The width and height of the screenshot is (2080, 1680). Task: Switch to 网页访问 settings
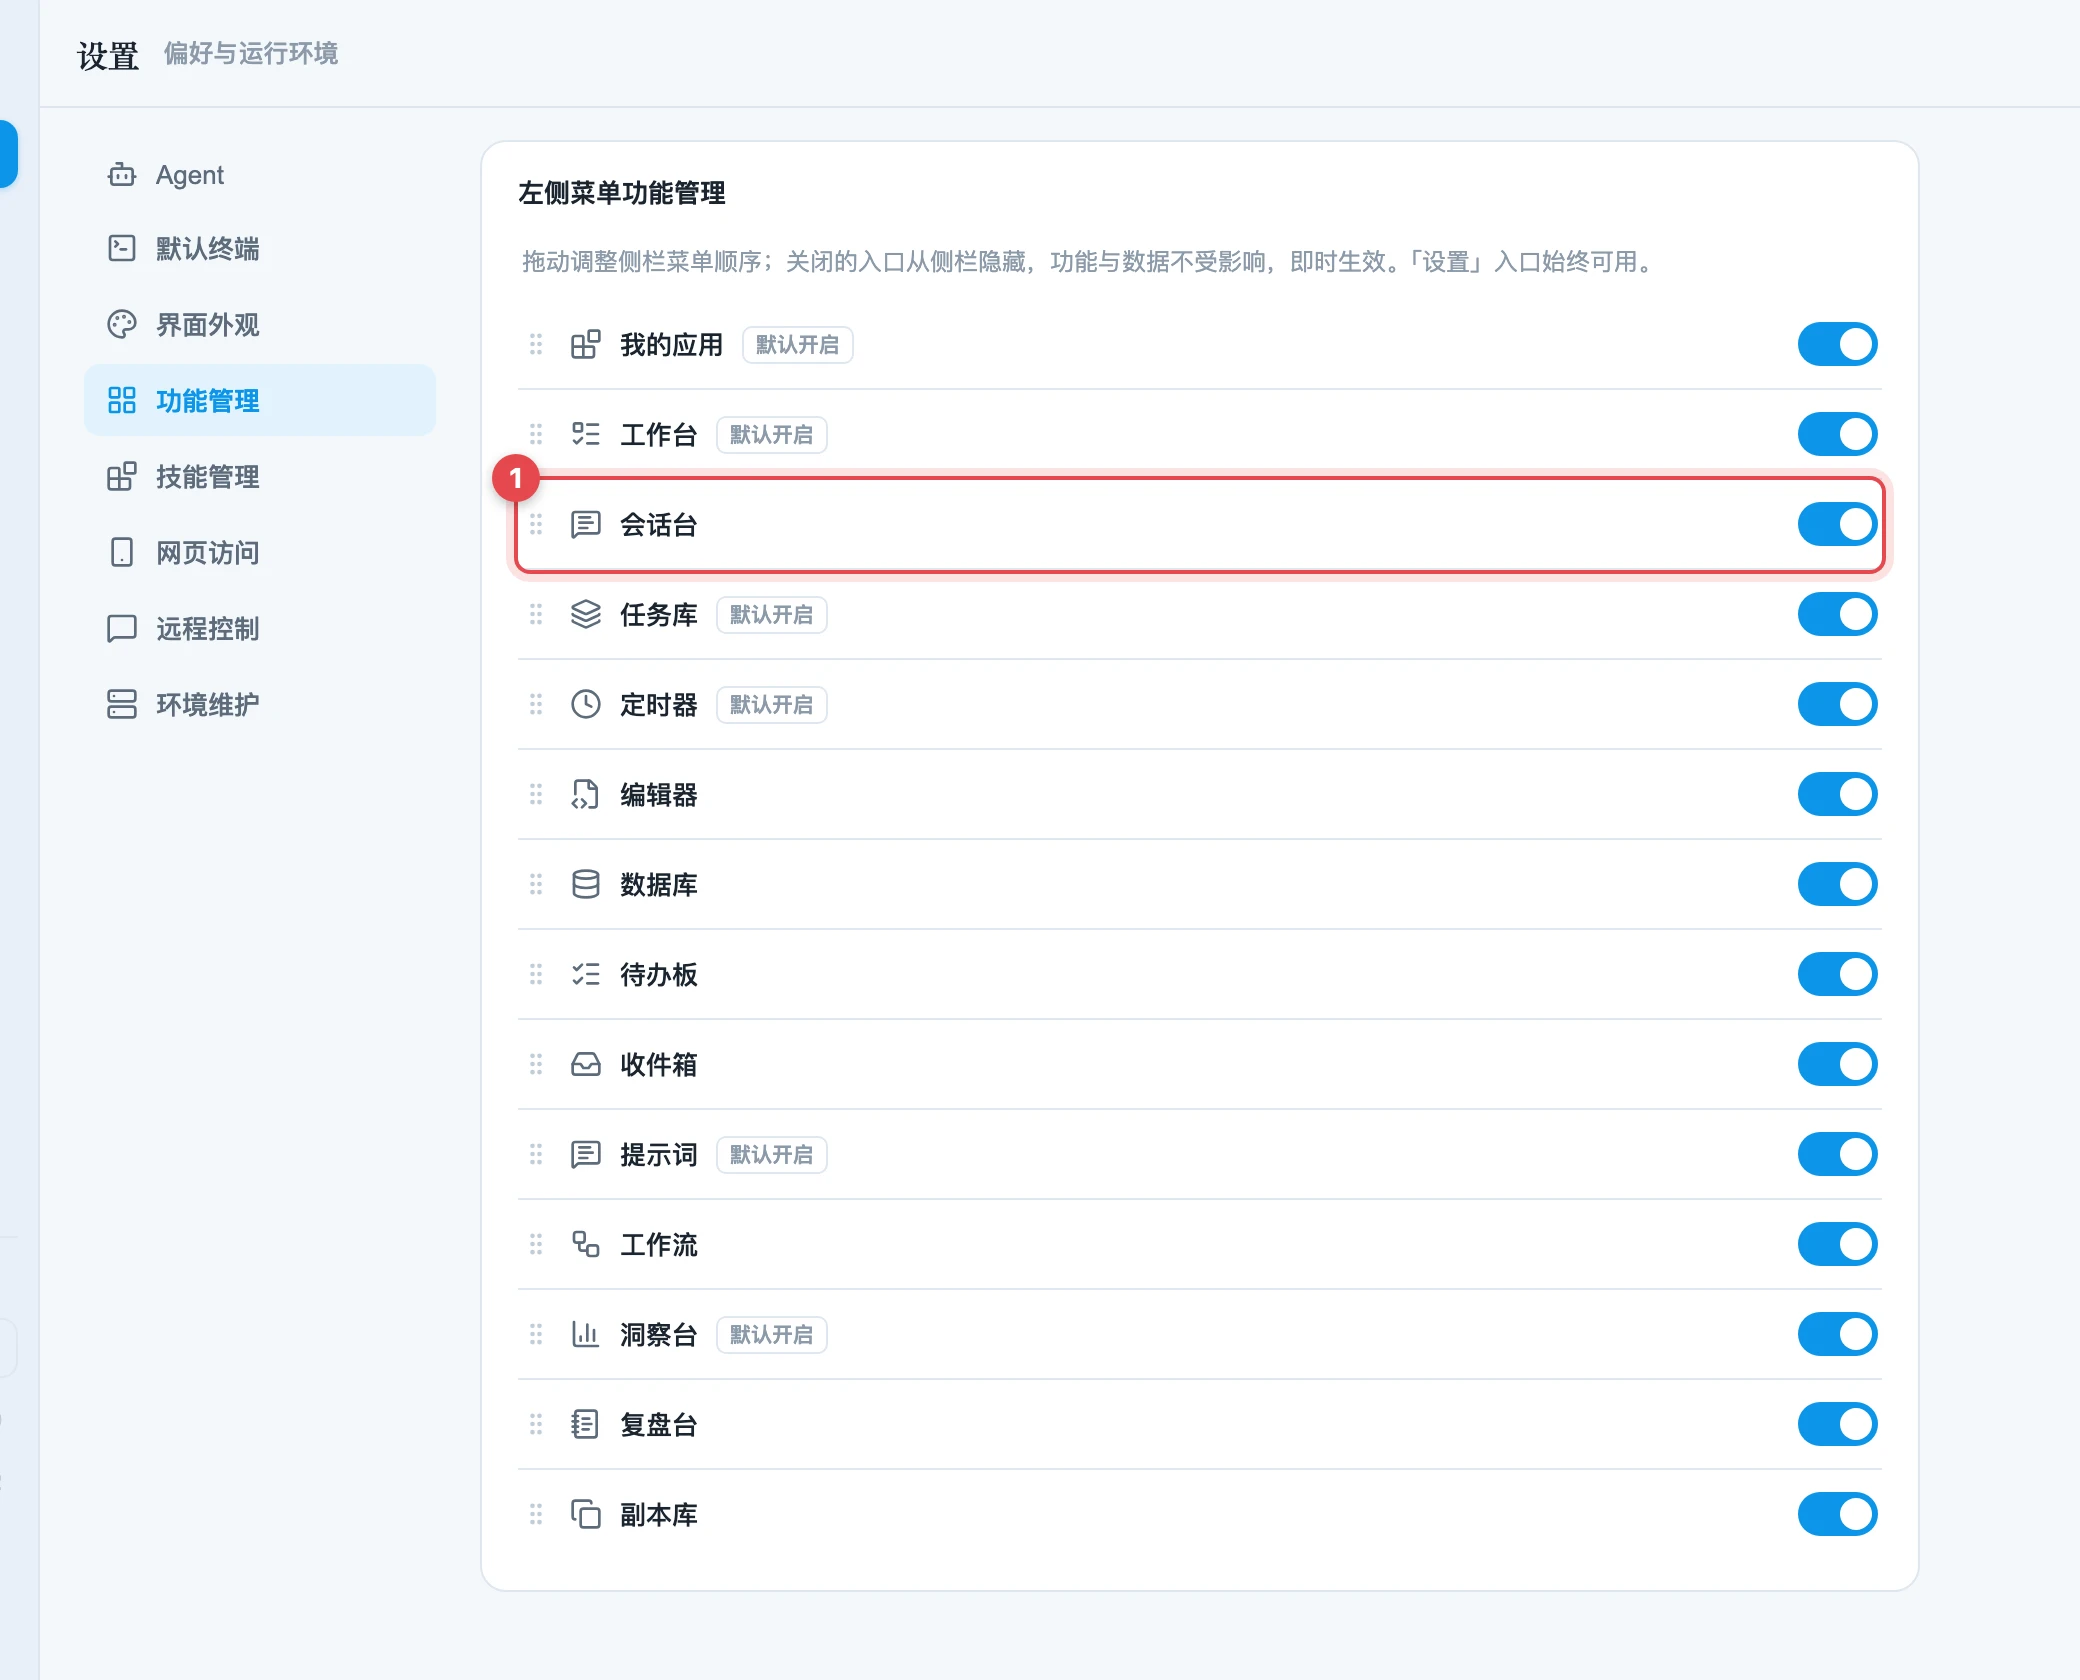coord(260,553)
